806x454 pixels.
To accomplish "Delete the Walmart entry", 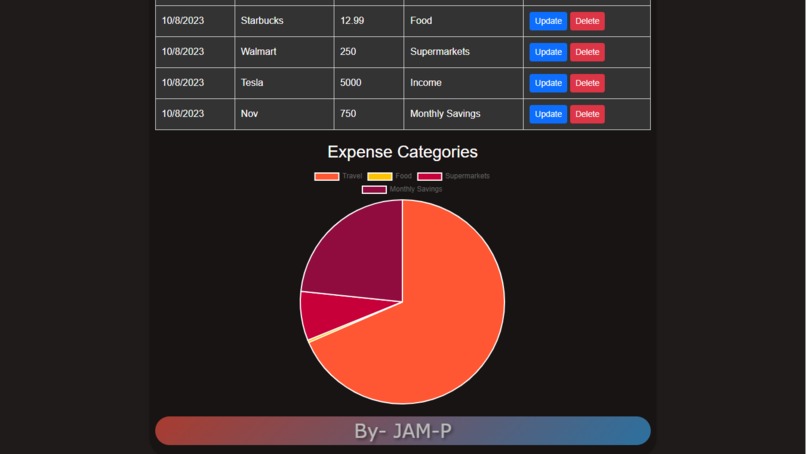I will pyautogui.click(x=587, y=52).
